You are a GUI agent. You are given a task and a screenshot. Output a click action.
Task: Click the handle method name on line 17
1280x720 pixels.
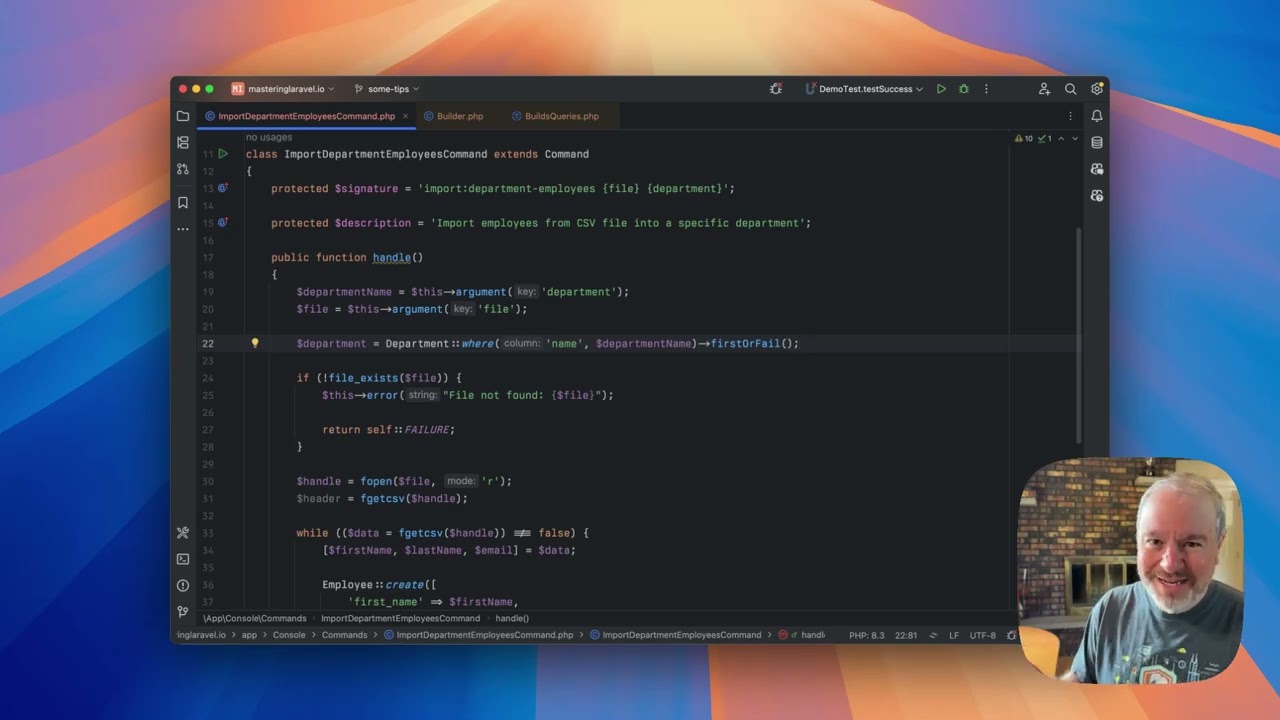[x=392, y=257]
